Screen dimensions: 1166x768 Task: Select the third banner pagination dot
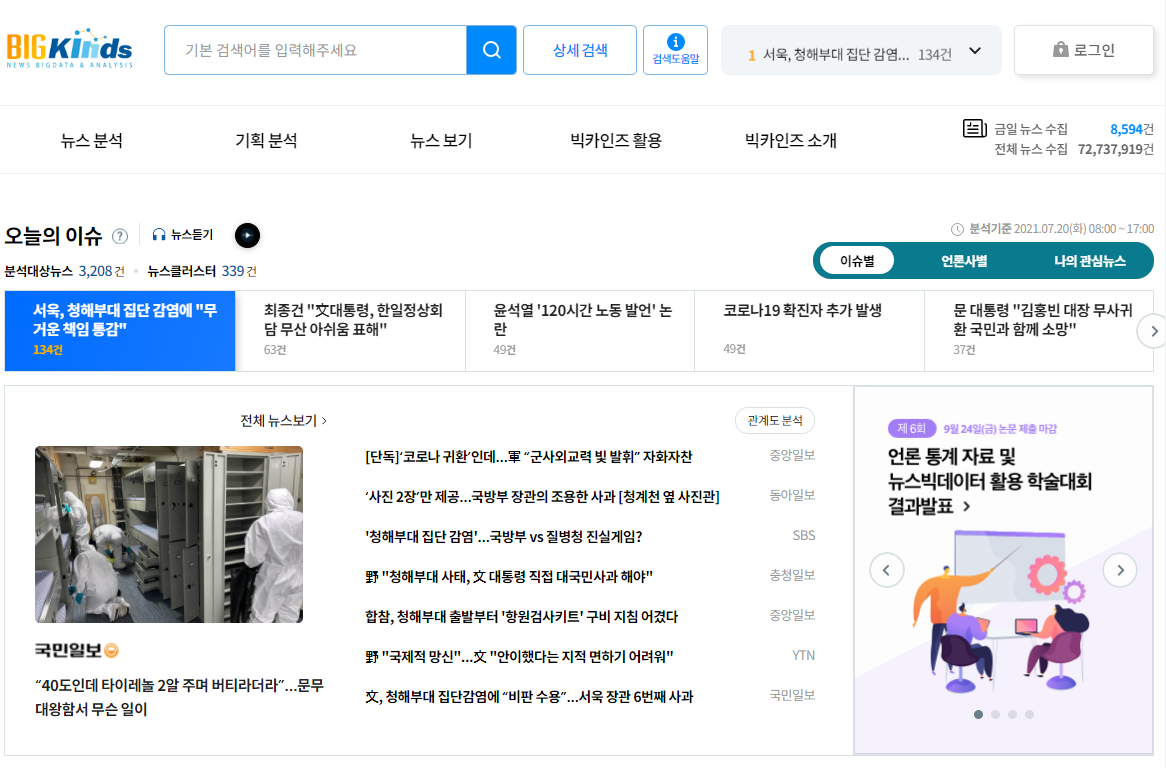(1012, 714)
